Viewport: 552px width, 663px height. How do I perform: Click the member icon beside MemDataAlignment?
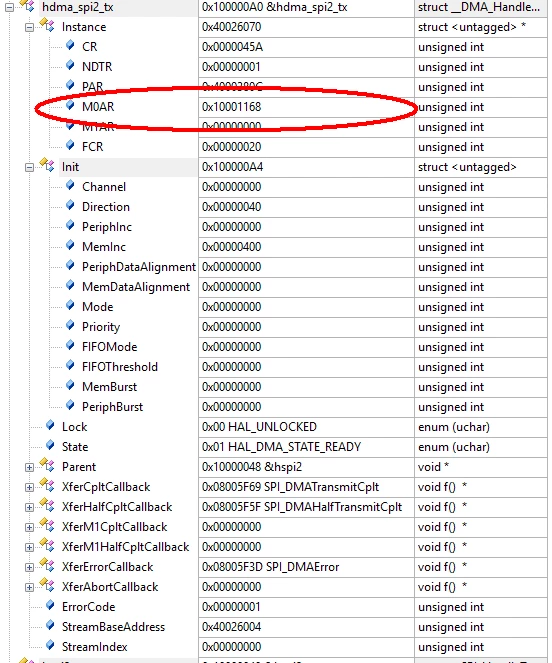pyautogui.click(x=70, y=285)
